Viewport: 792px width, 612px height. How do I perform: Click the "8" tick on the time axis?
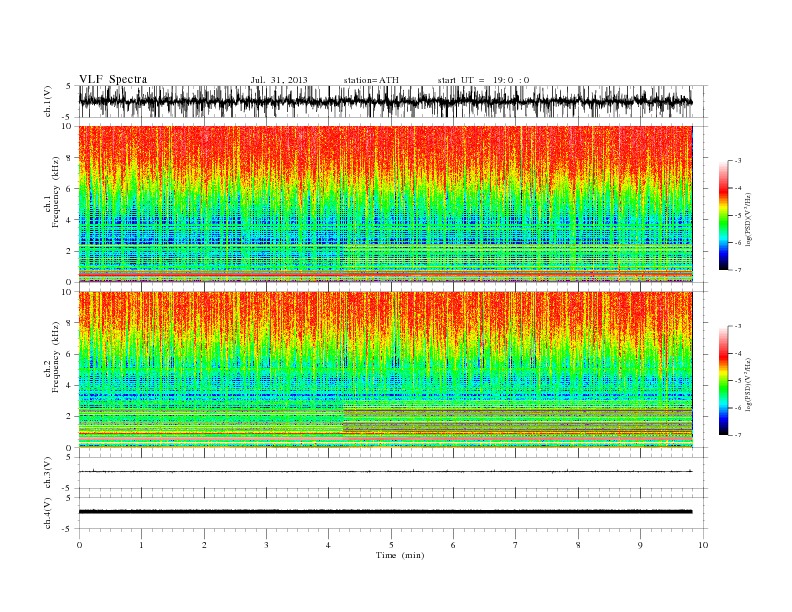click(578, 545)
